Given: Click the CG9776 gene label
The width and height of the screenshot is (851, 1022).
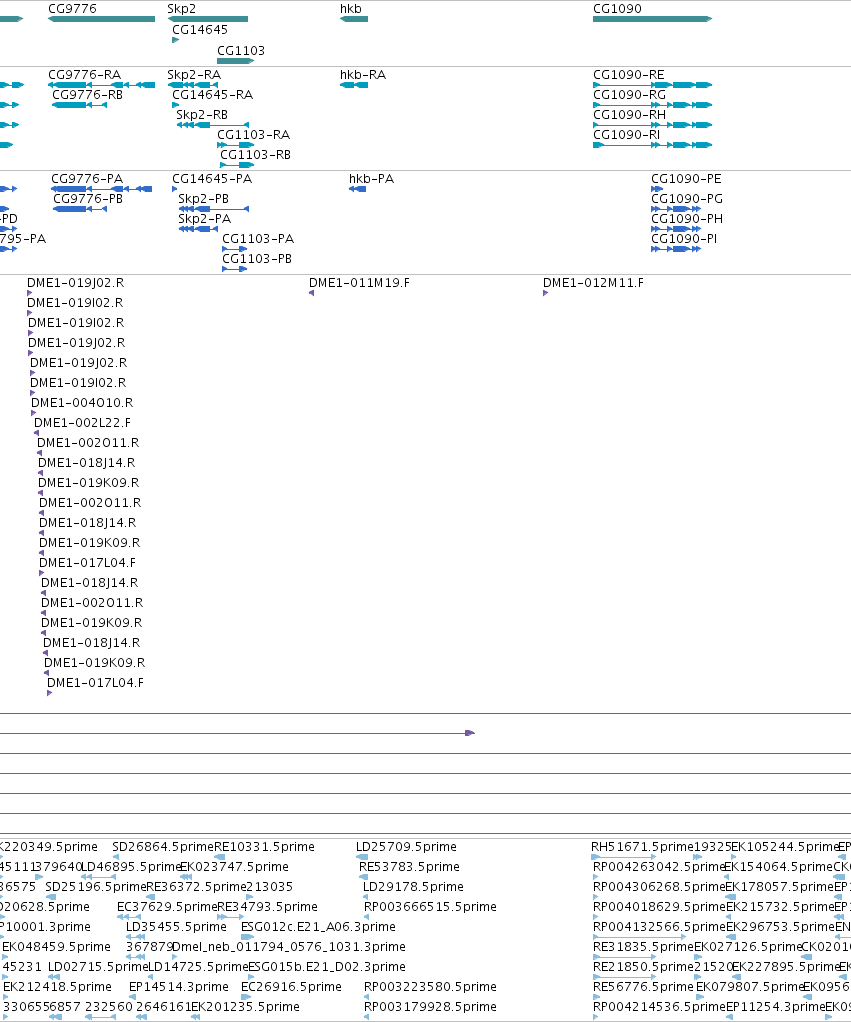Looking at the screenshot, I should [72, 8].
